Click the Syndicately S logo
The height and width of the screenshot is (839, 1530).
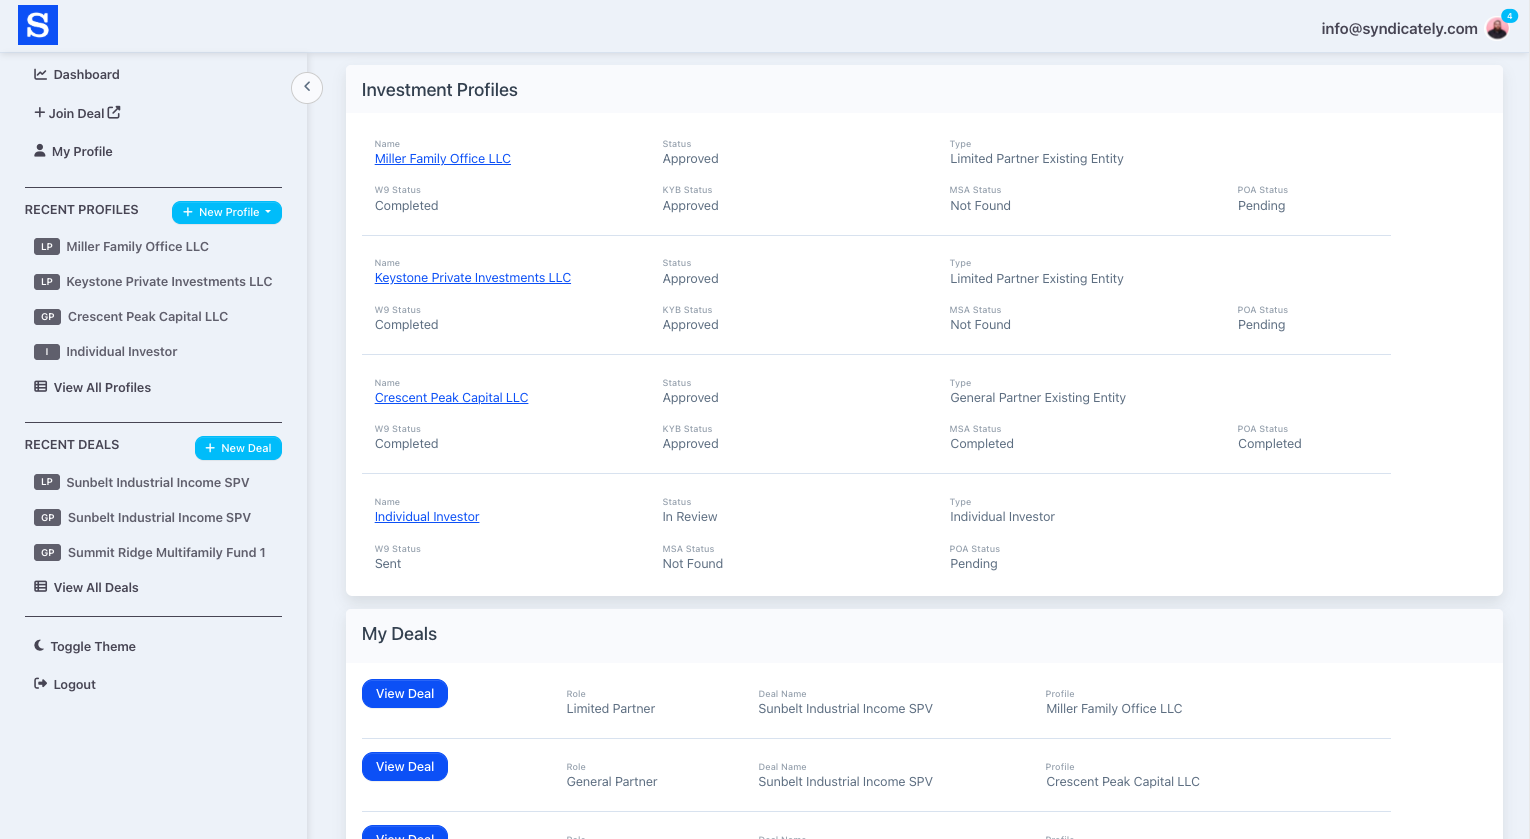38,25
